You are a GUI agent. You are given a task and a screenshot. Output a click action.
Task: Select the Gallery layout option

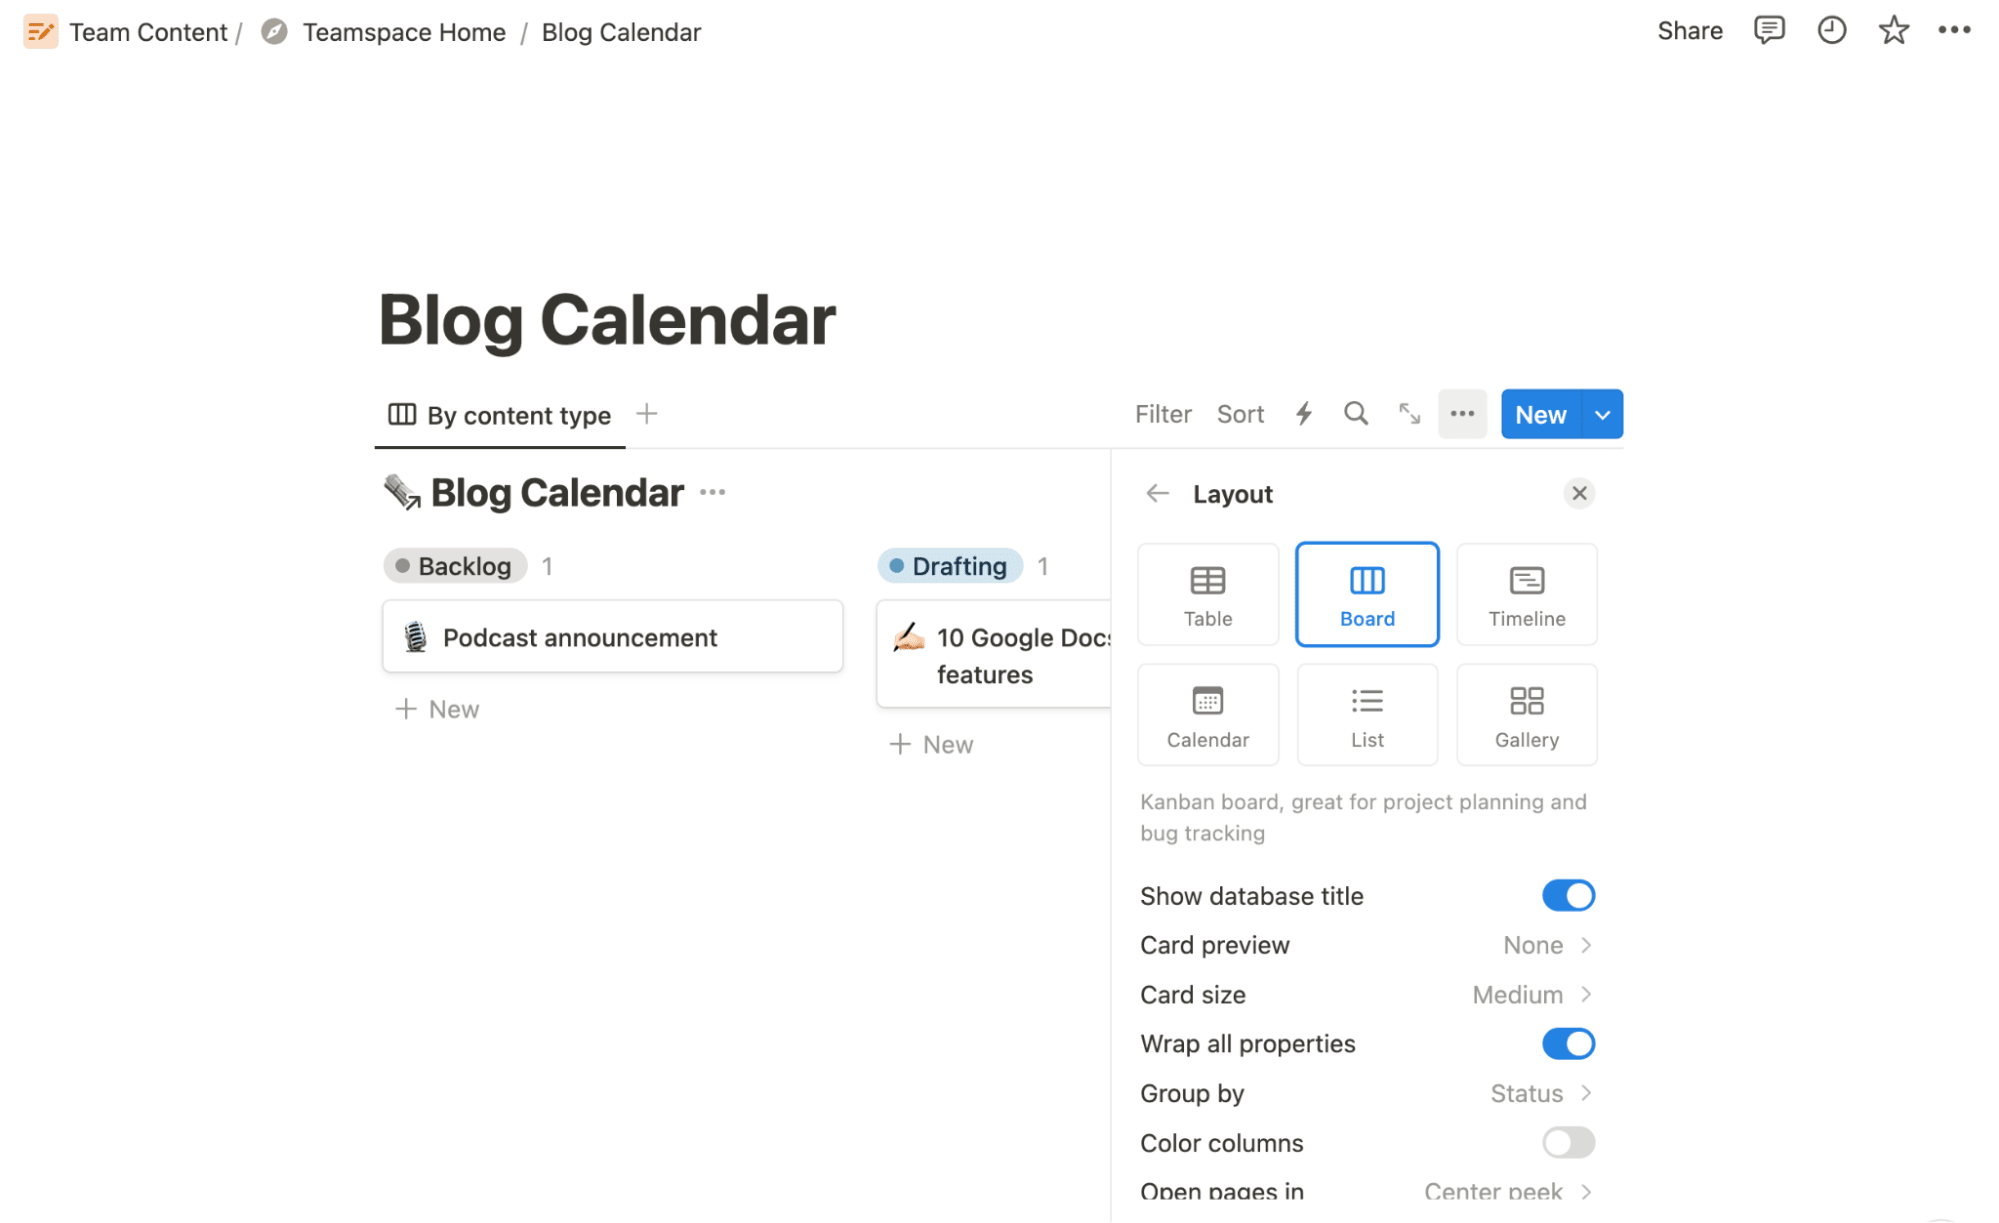coord(1526,714)
